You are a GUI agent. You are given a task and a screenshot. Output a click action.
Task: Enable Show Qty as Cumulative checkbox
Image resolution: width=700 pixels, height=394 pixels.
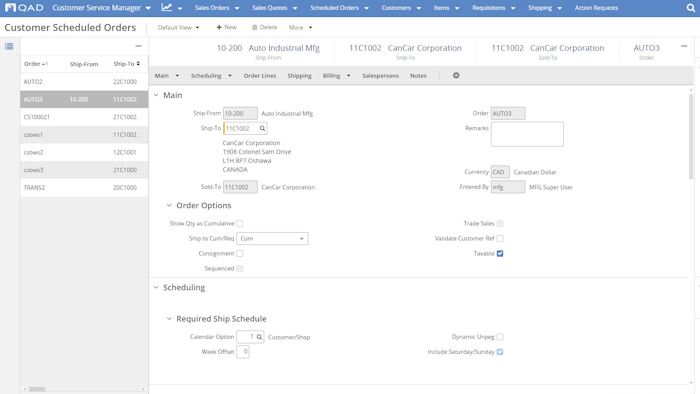[240, 224]
